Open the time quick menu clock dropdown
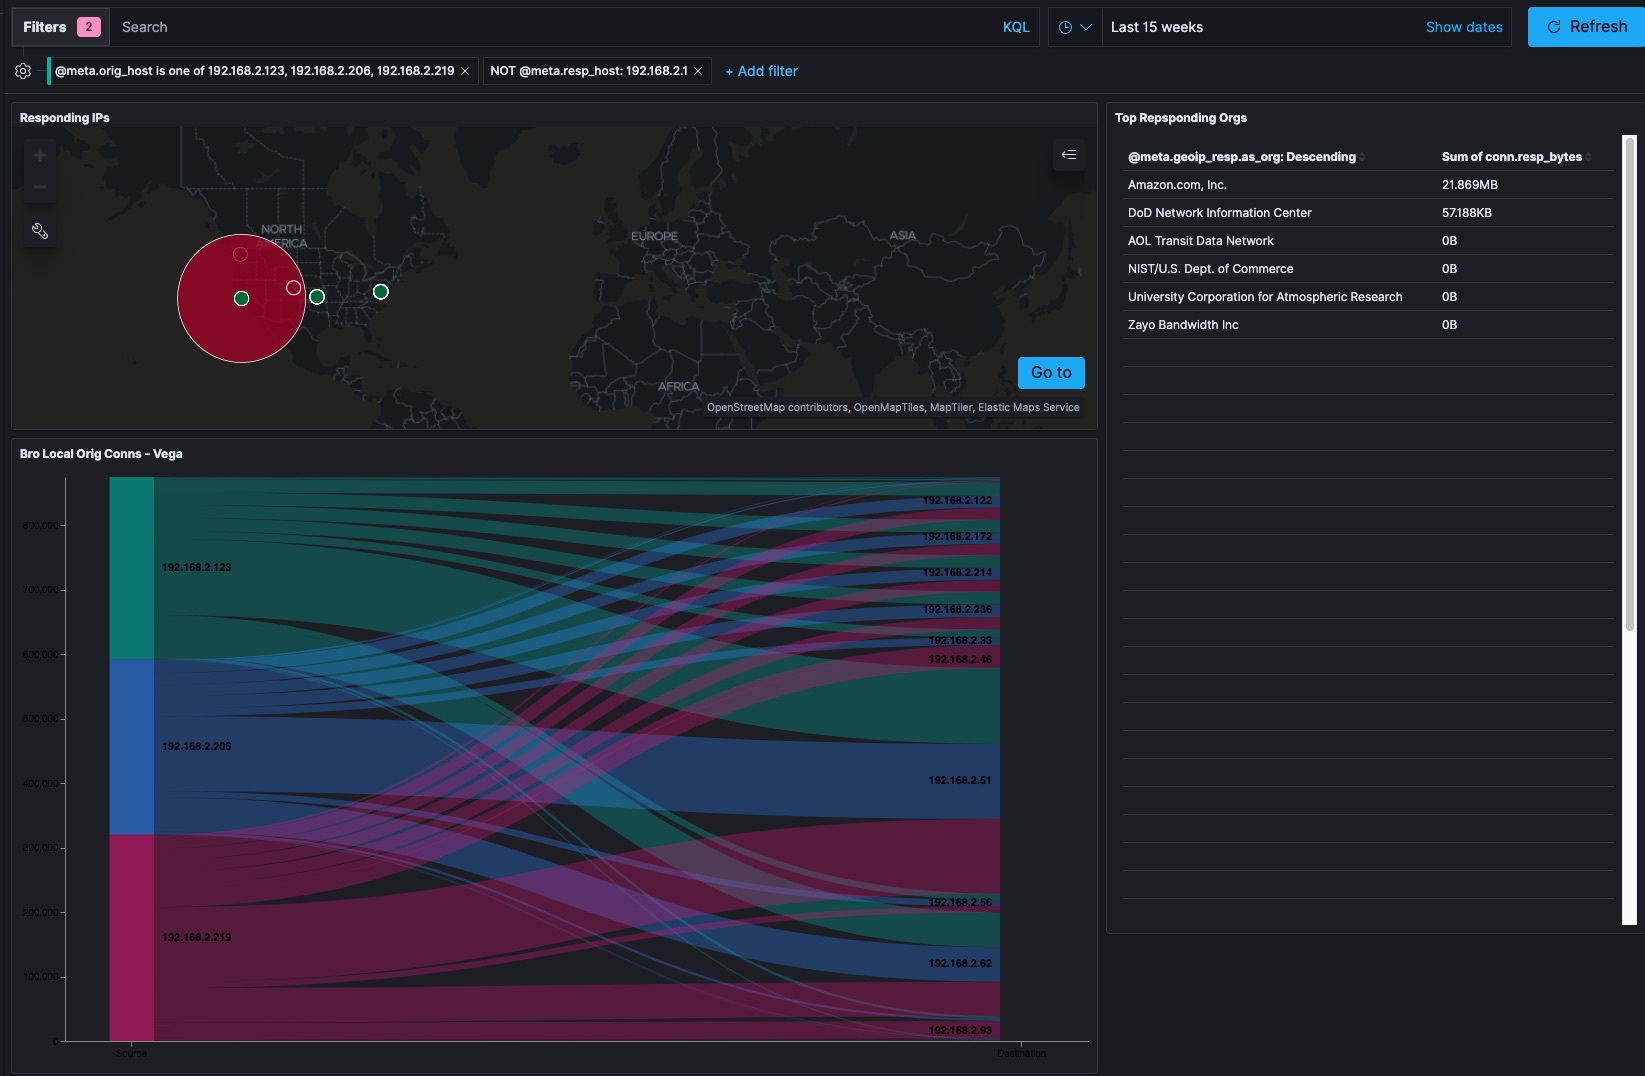 1074,27
